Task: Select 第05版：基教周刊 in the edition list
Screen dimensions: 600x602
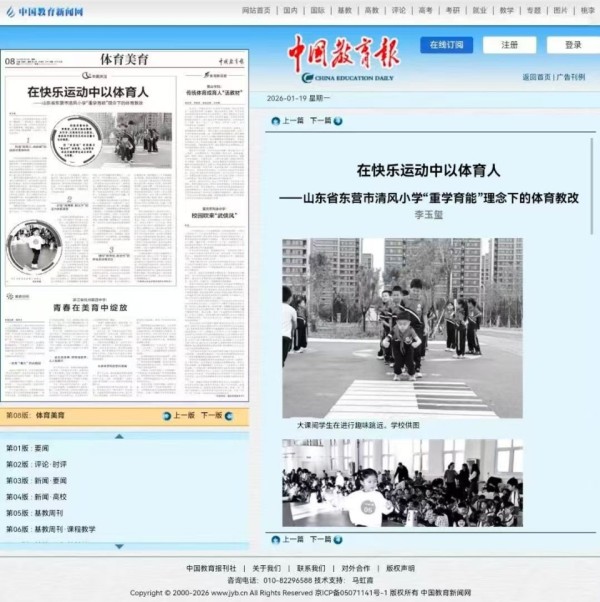Action: tap(35, 513)
